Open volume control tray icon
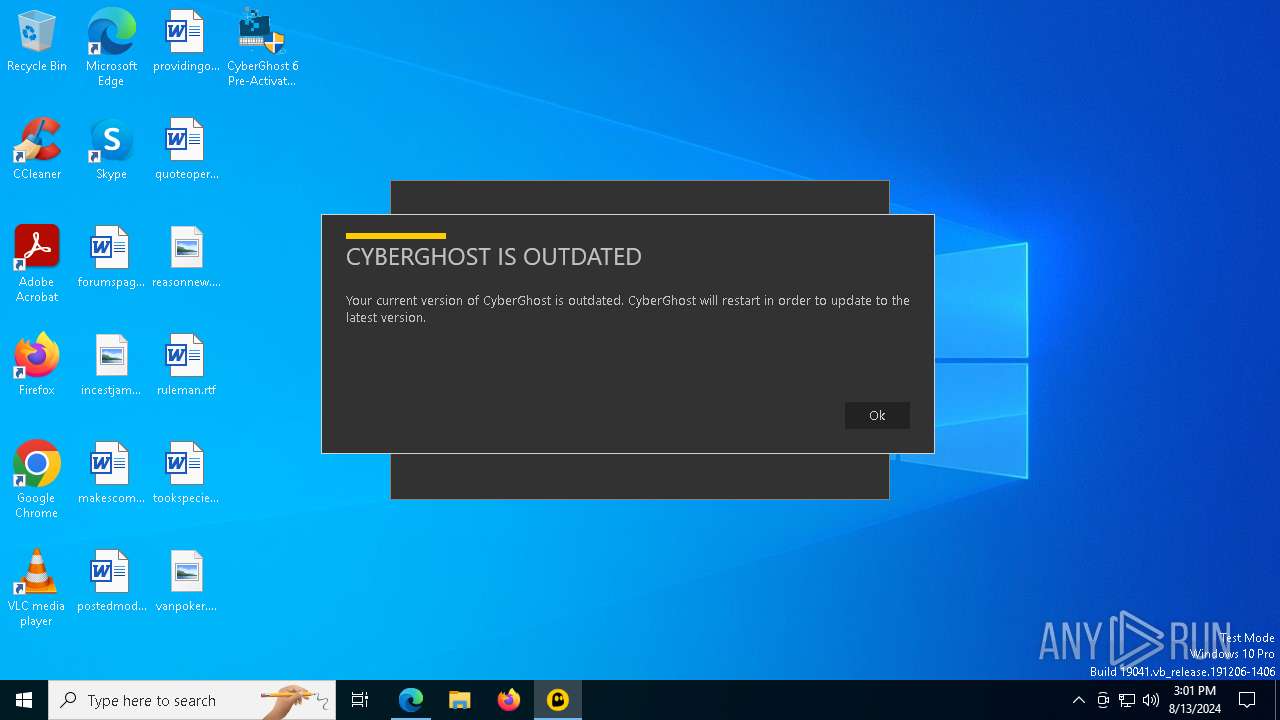Screen dimensions: 1280x720 1151,700
